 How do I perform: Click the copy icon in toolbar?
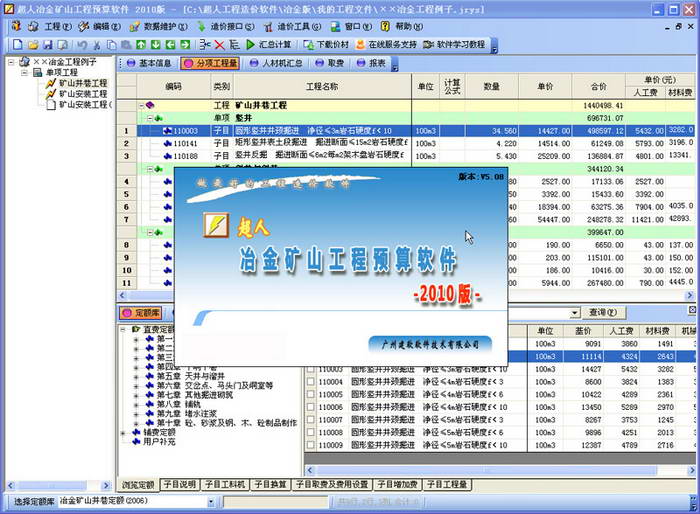[x=111, y=44]
